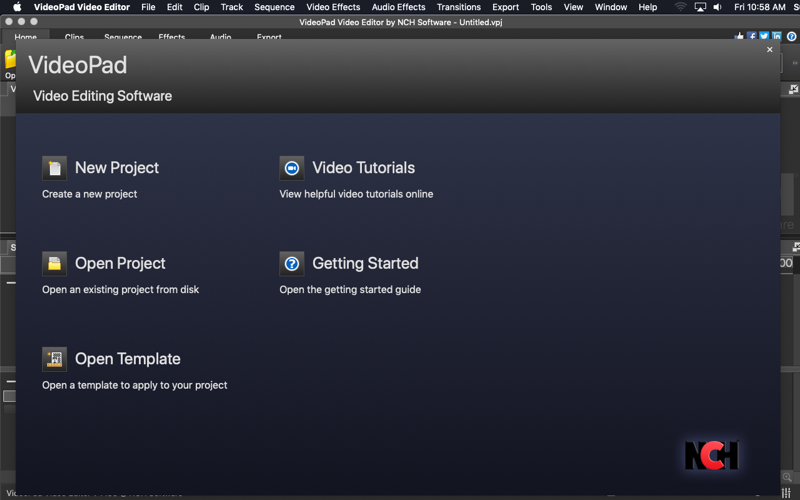The height and width of the screenshot is (500, 800).
Task: Click 'Open the getting started guide' text
Action: 350,289
